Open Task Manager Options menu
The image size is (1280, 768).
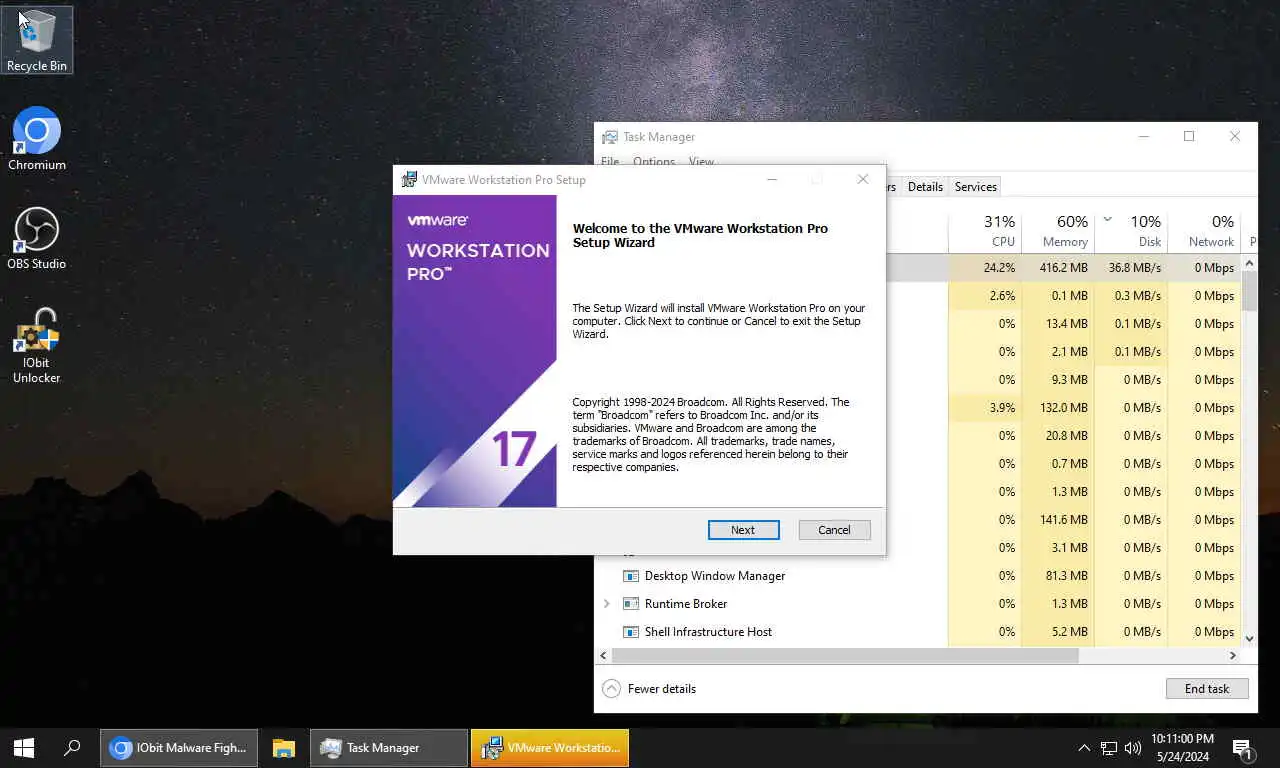(x=654, y=162)
